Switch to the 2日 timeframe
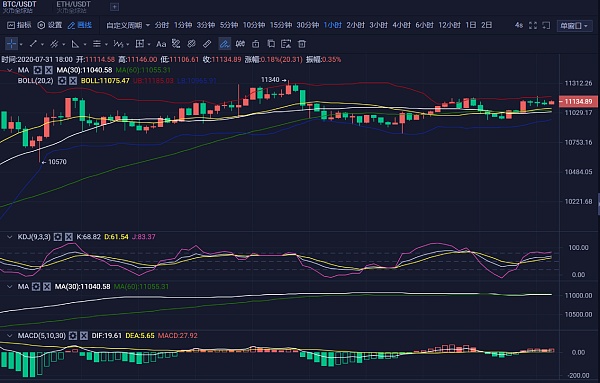This screenshot has height=383, width=600. point(486,25)
